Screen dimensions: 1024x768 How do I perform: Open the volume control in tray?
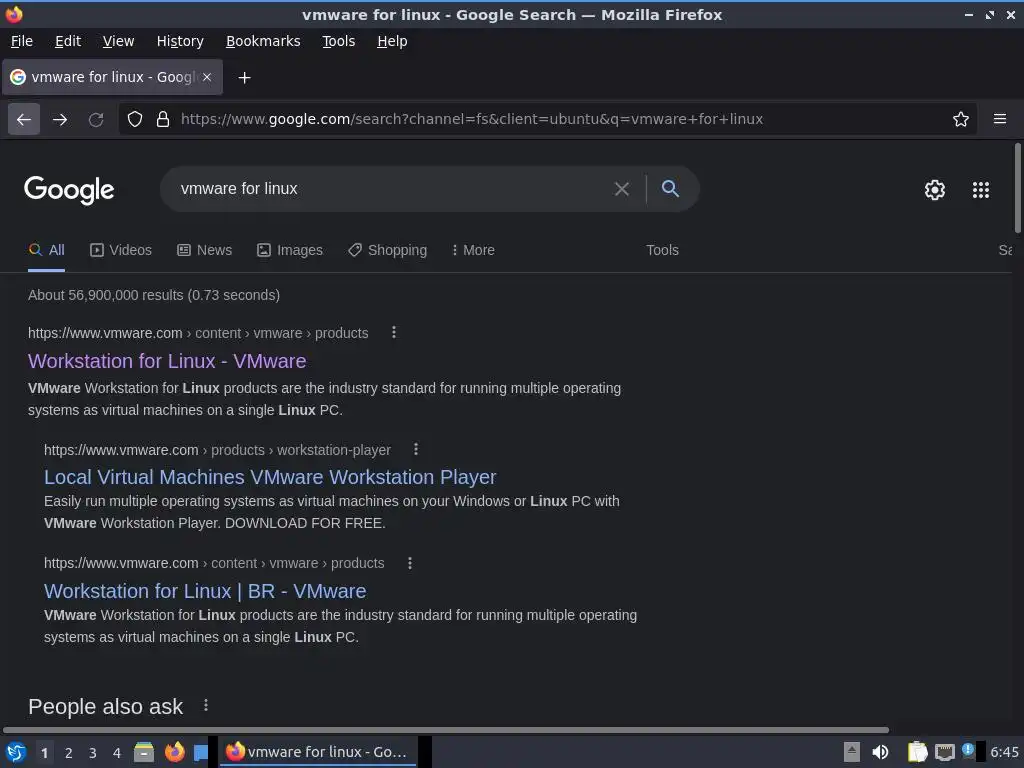[x=880, y=752]
